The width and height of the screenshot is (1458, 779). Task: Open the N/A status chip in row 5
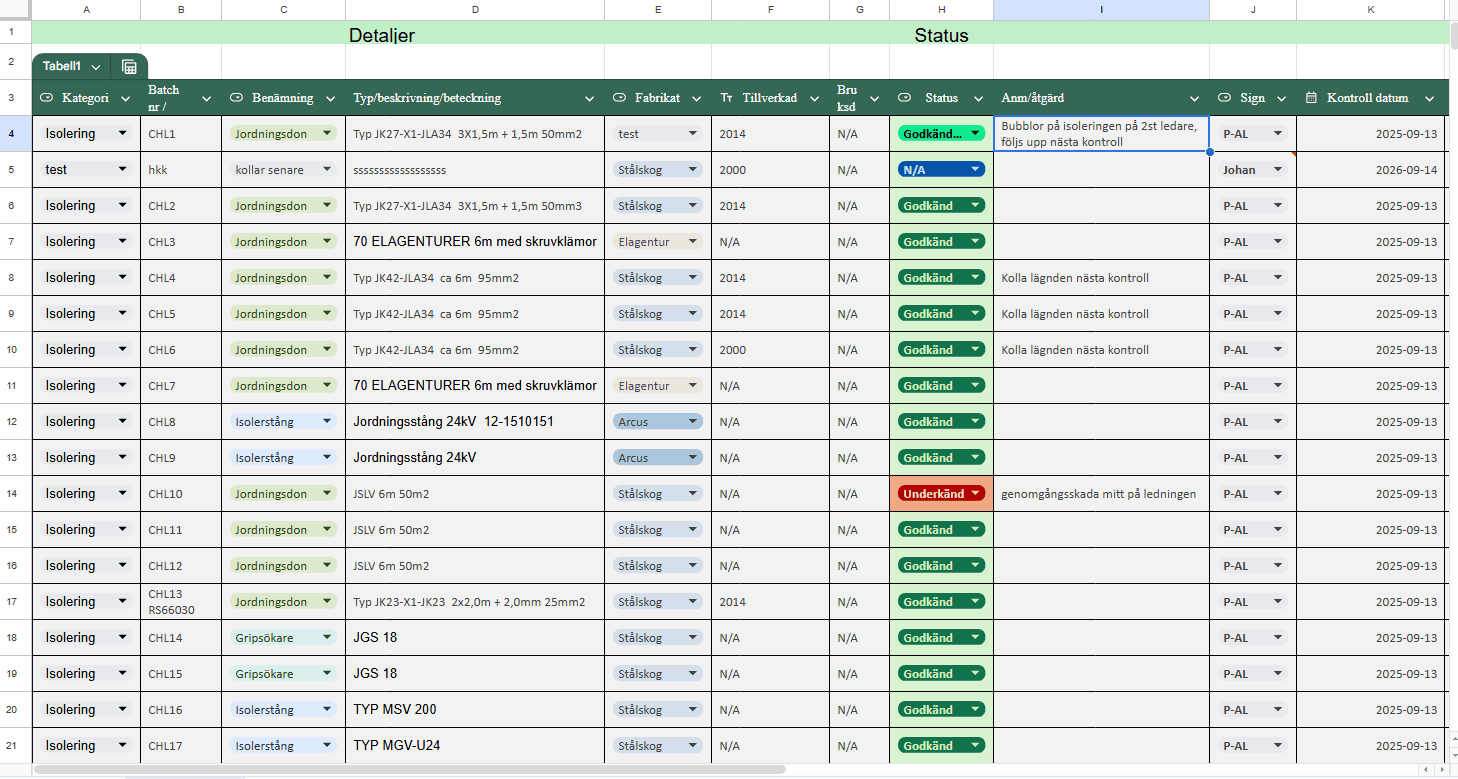(x=941, y=170)
